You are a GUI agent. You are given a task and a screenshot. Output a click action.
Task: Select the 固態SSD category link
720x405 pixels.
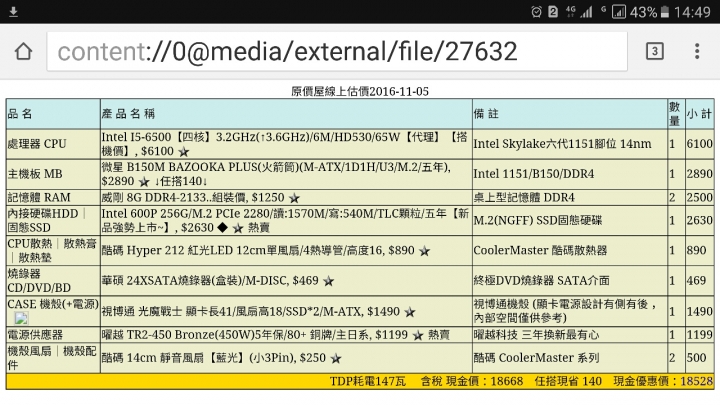point(29,227)
